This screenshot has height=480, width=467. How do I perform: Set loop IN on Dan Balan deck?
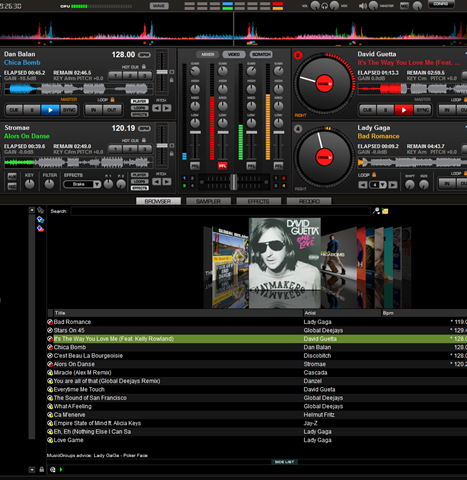click(94, 110)
